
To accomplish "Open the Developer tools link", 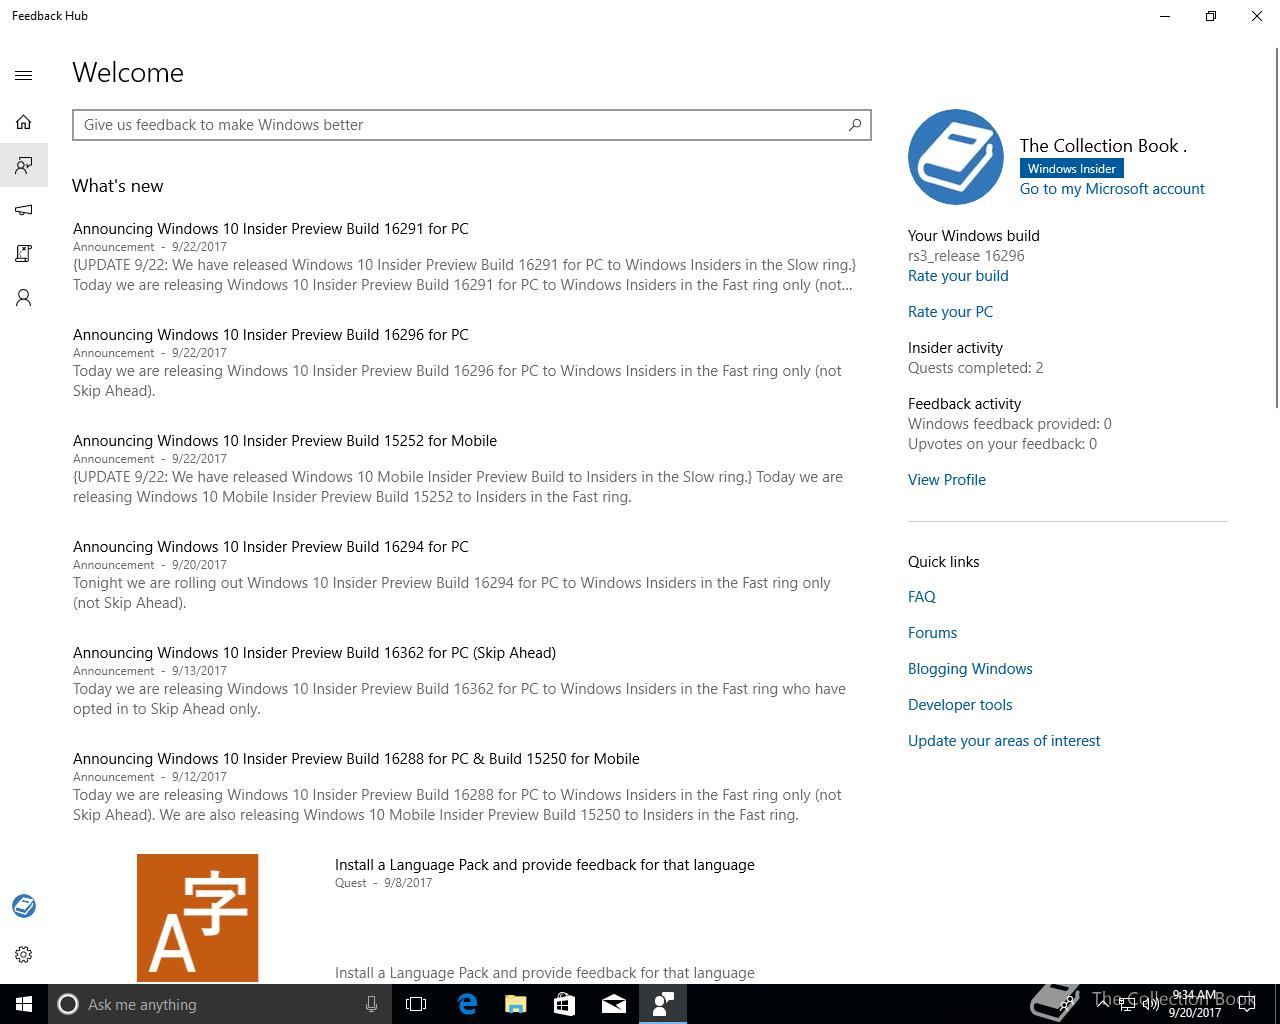I will coord(960,705).
